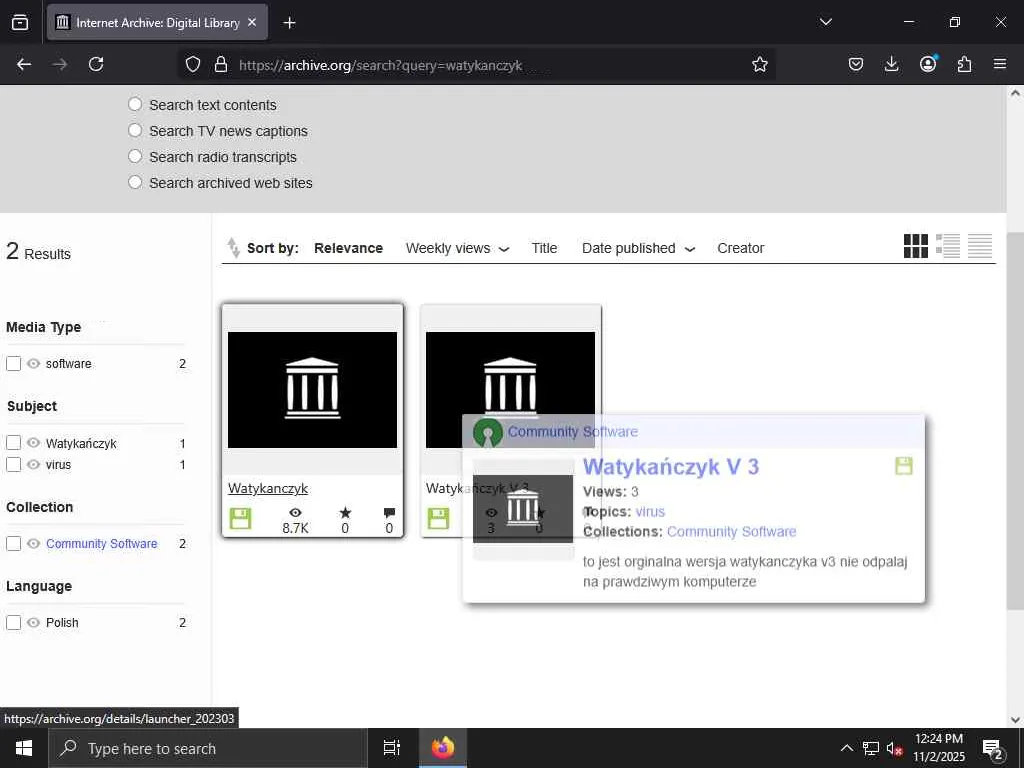Open the extensions puzzle icon
1024x768 pixels.
point(964,64)
